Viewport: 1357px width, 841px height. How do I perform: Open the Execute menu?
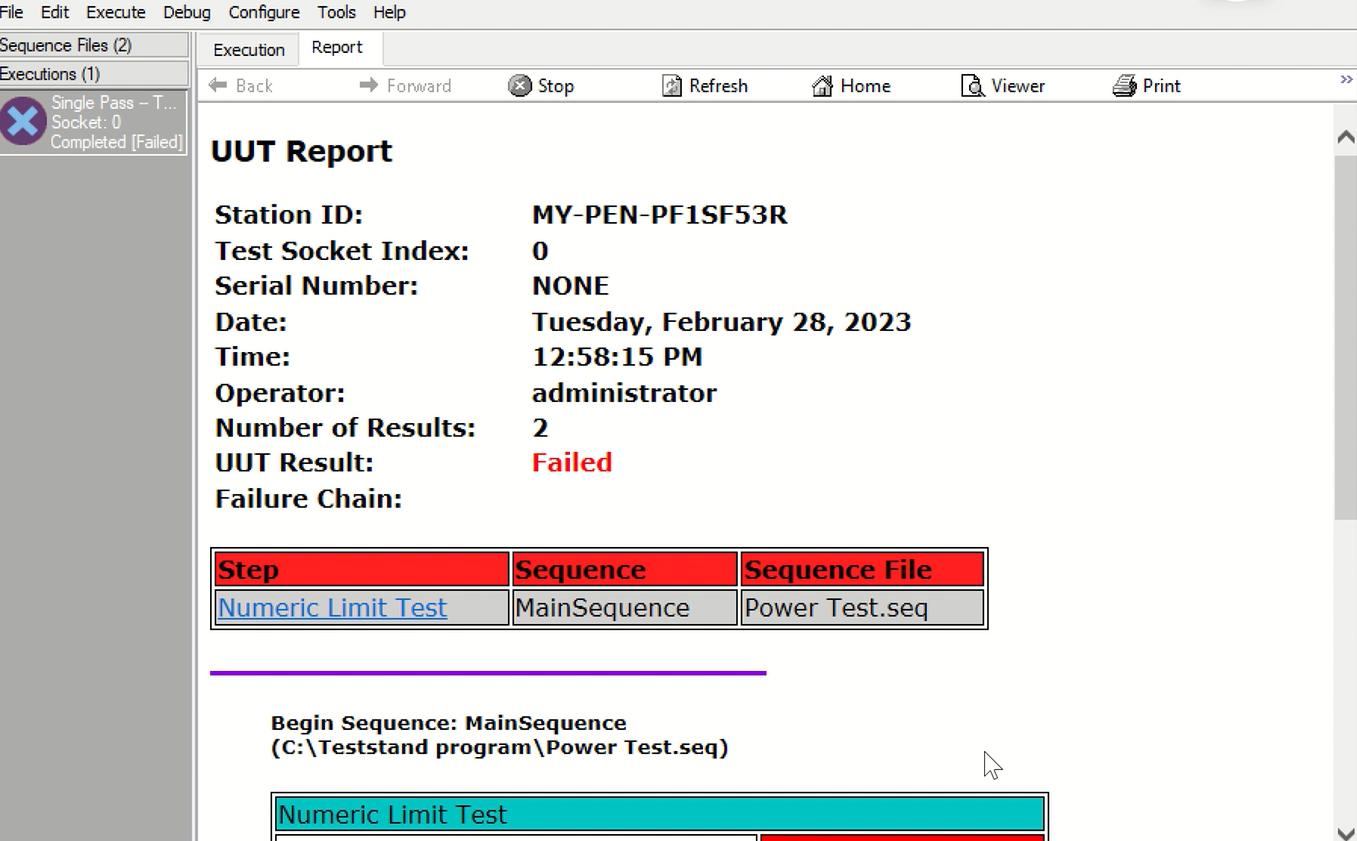(116, 12)
